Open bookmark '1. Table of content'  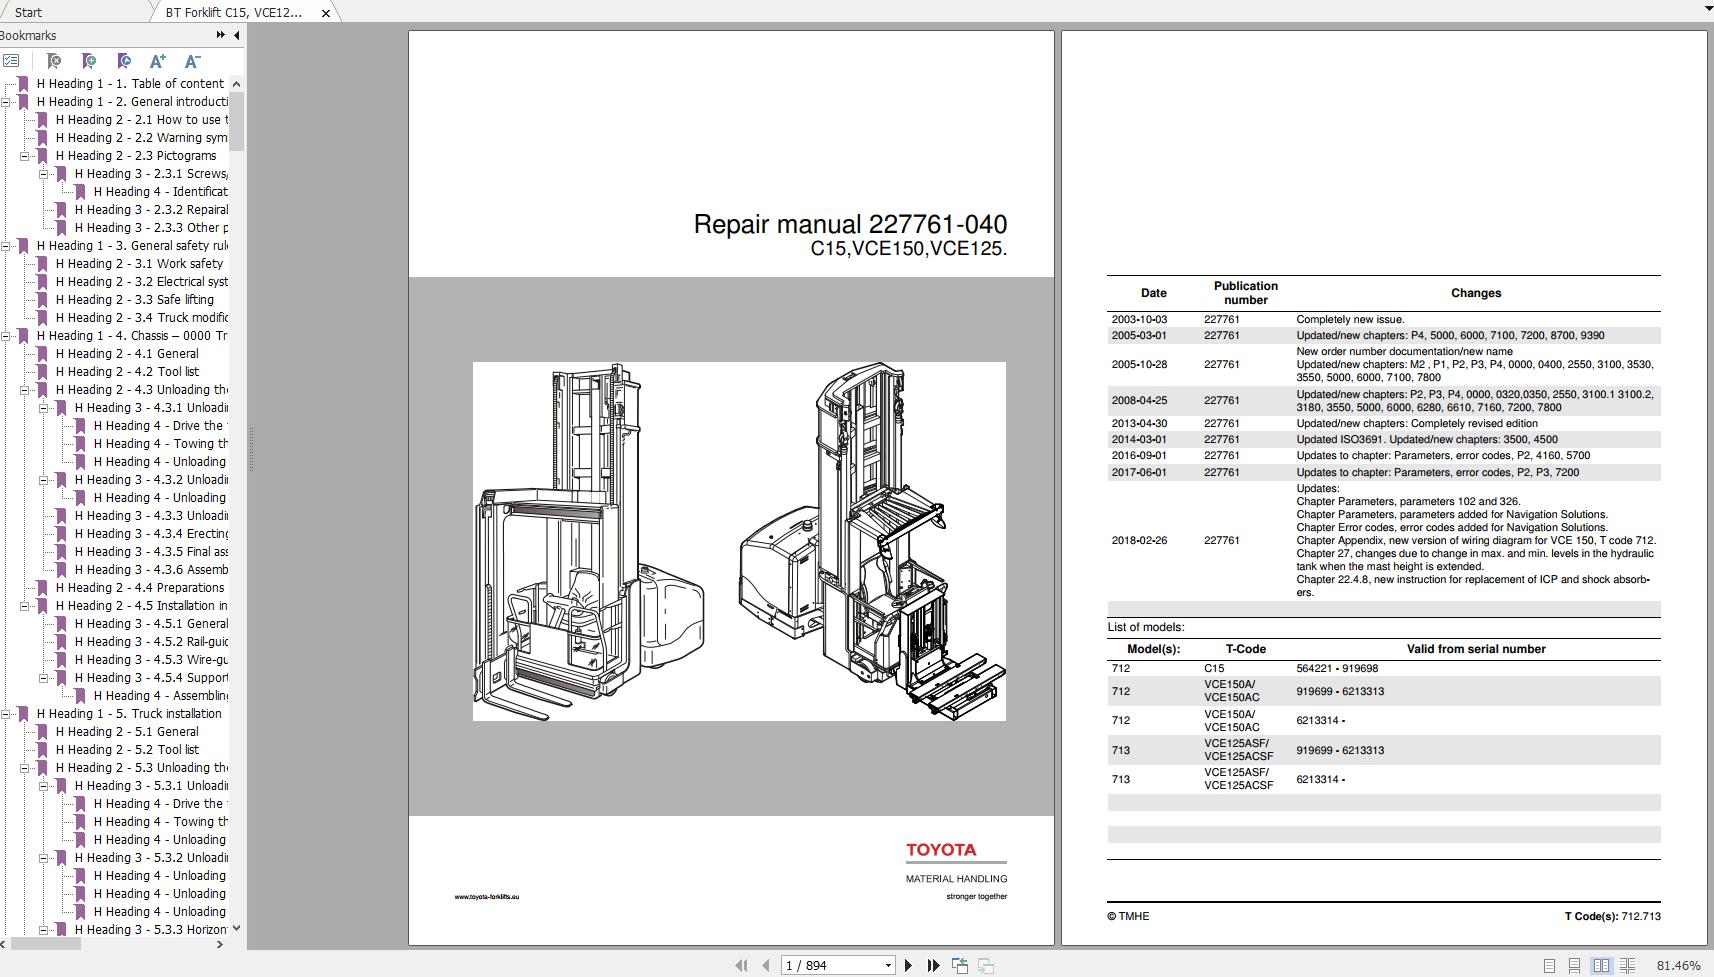coord(130,83)
